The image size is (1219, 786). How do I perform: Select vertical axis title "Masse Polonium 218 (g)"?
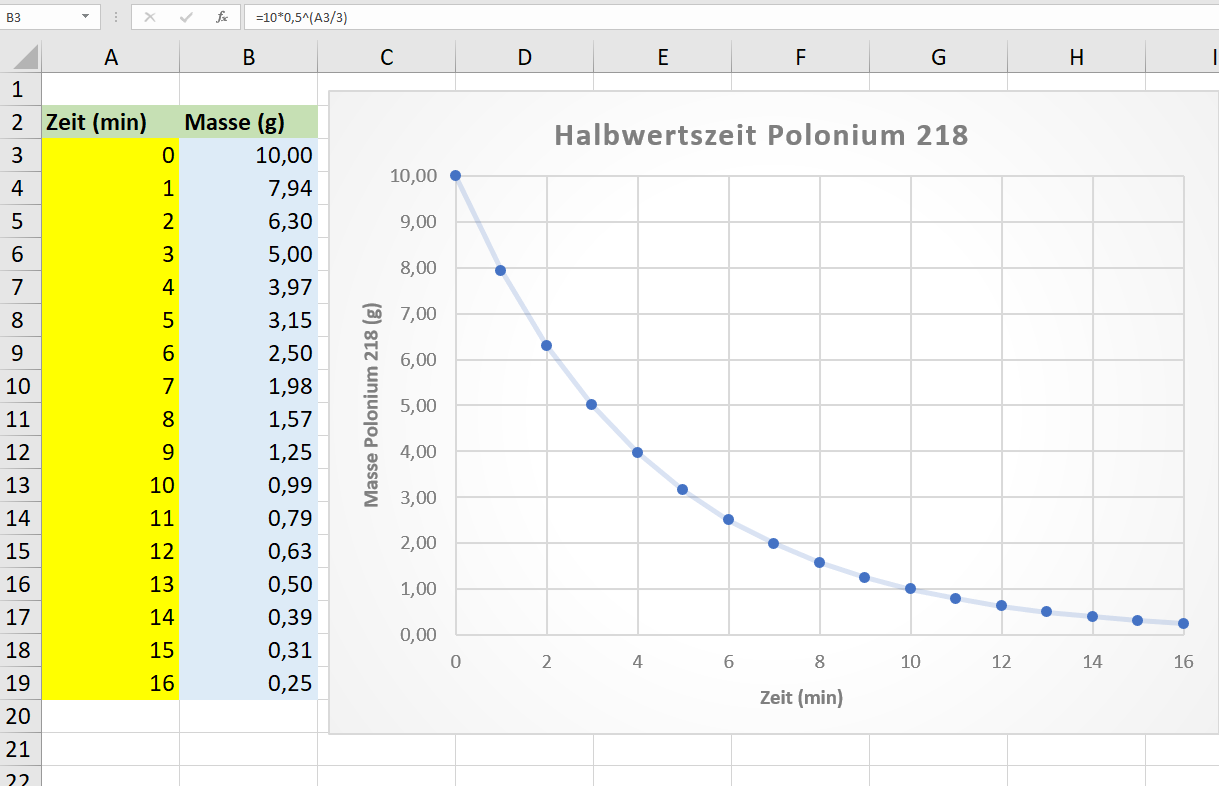(x=372, y=406)
